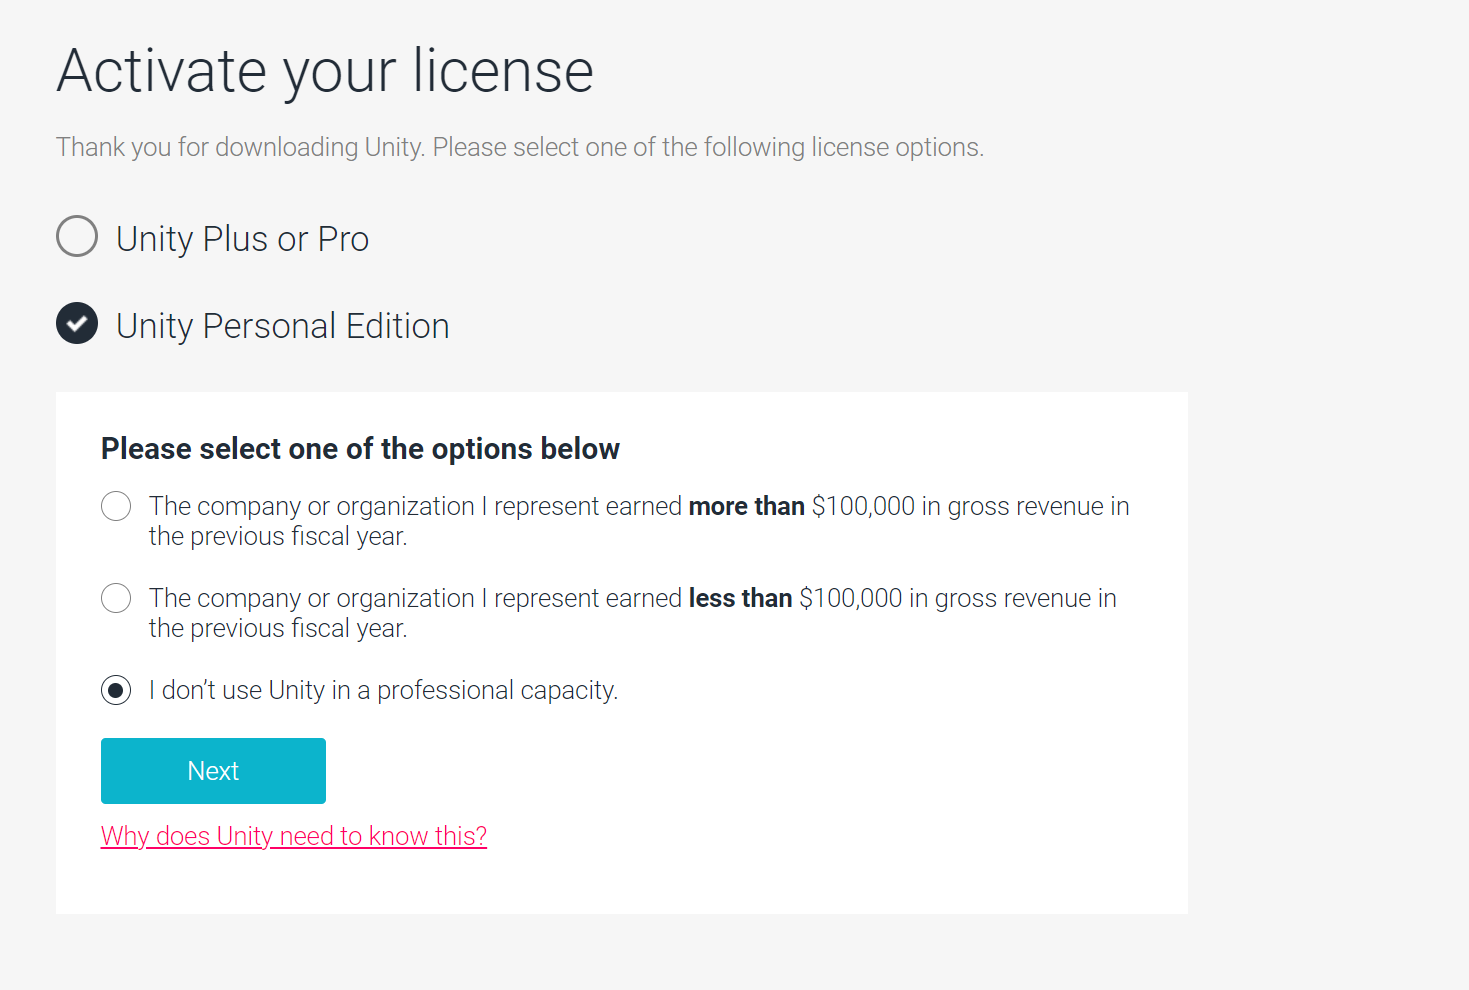This screenshot has width=1469, height=990.
Task: Click the "Activate your license" heading
Action: (325, 71)
